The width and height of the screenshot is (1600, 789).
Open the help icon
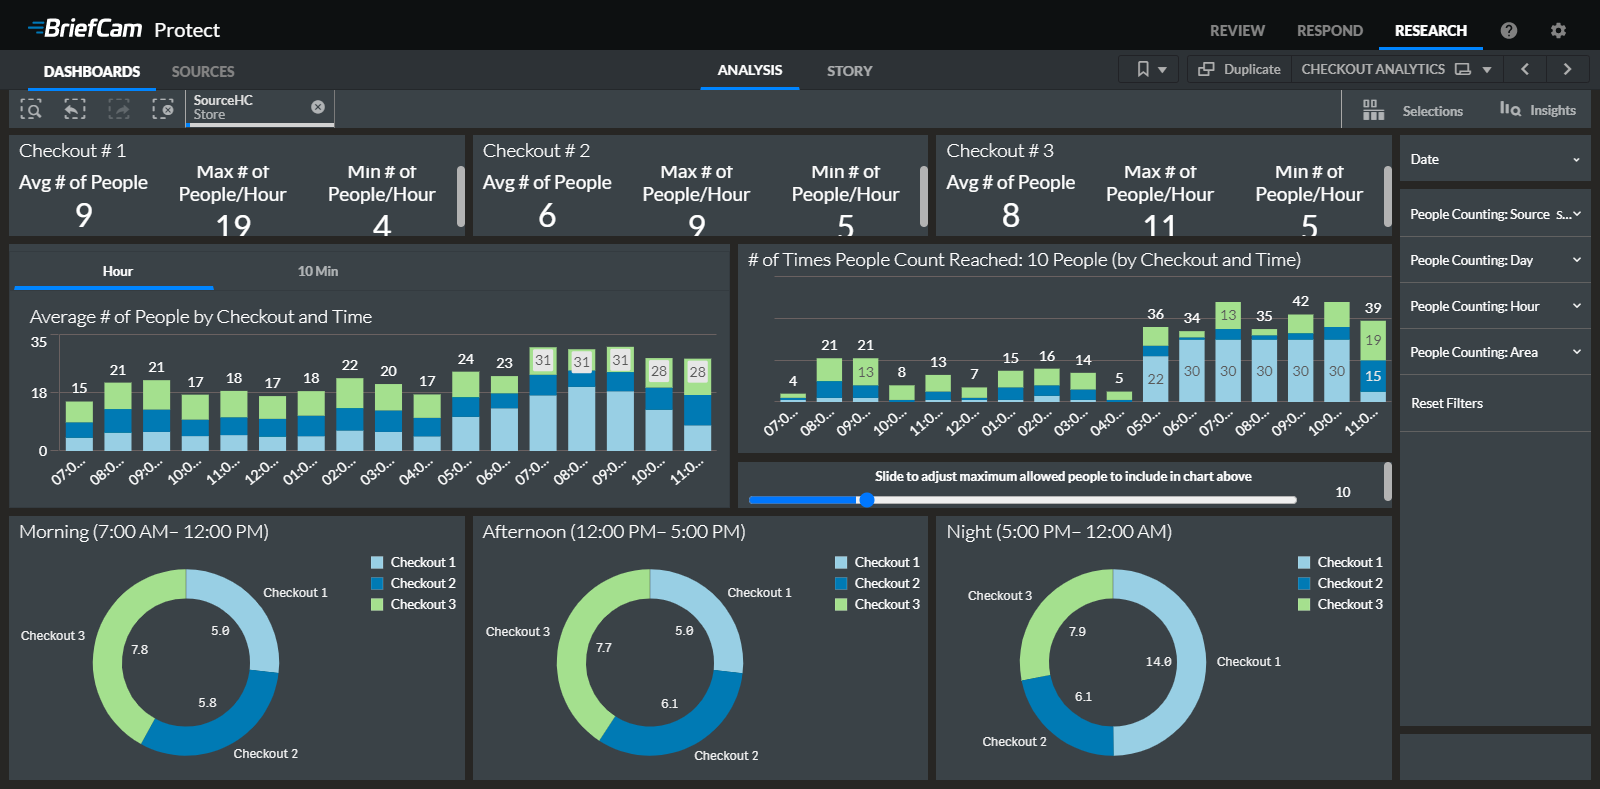pos(1509,30)
